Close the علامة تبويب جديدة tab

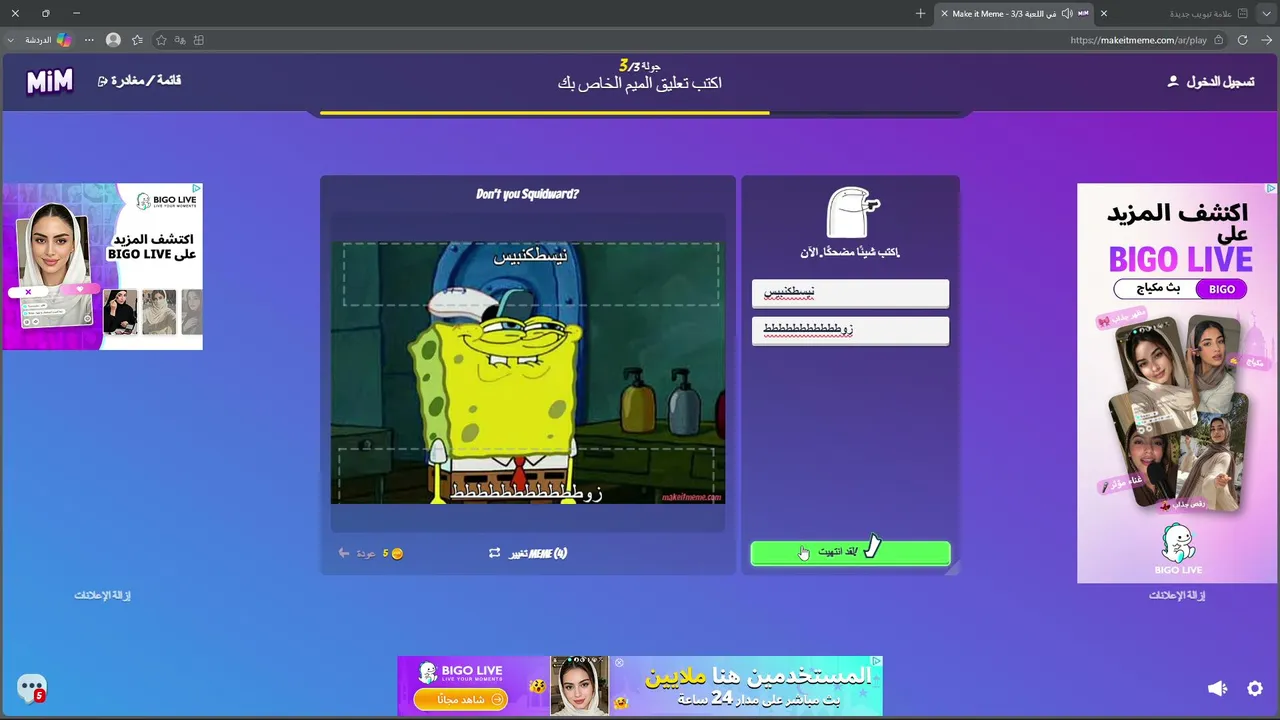coord(1104,13)
